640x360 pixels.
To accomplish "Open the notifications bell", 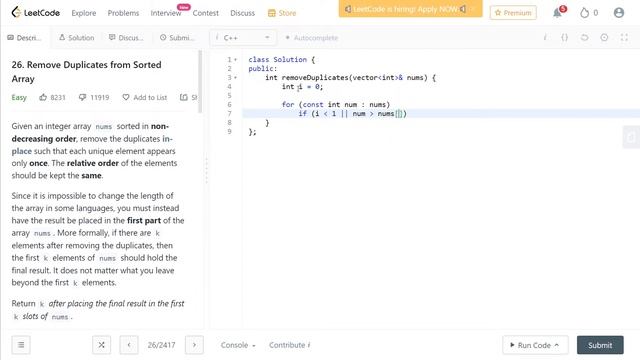I will pyautogui.click(x=558, y=13).
